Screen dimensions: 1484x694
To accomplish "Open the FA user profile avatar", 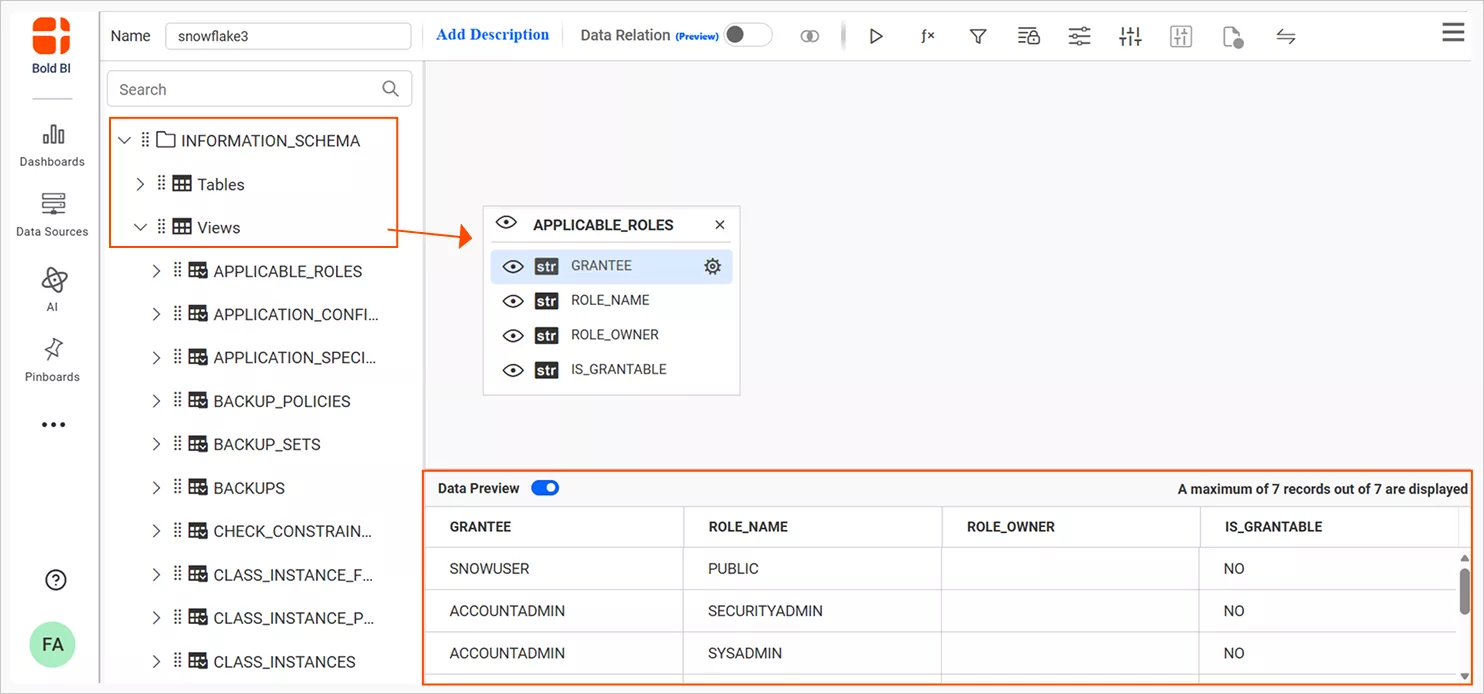I will [x=53, y=644].
